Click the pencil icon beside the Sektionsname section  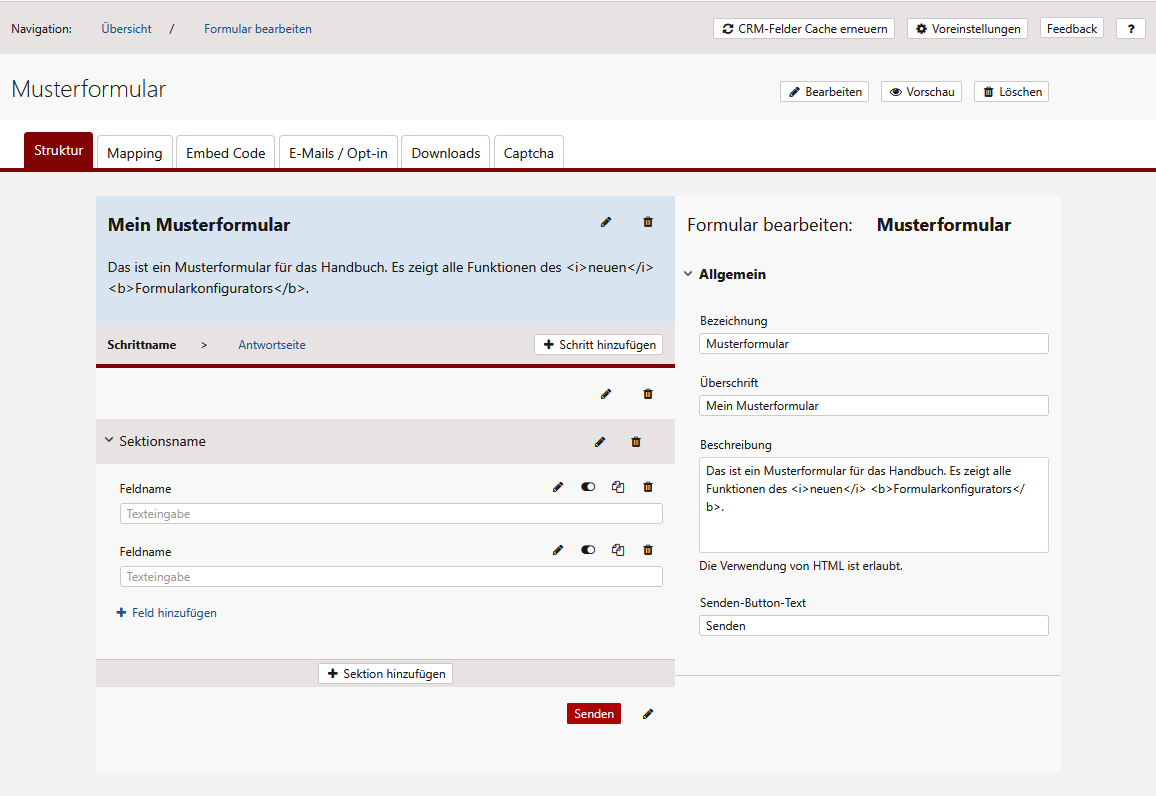pos(600,441)
